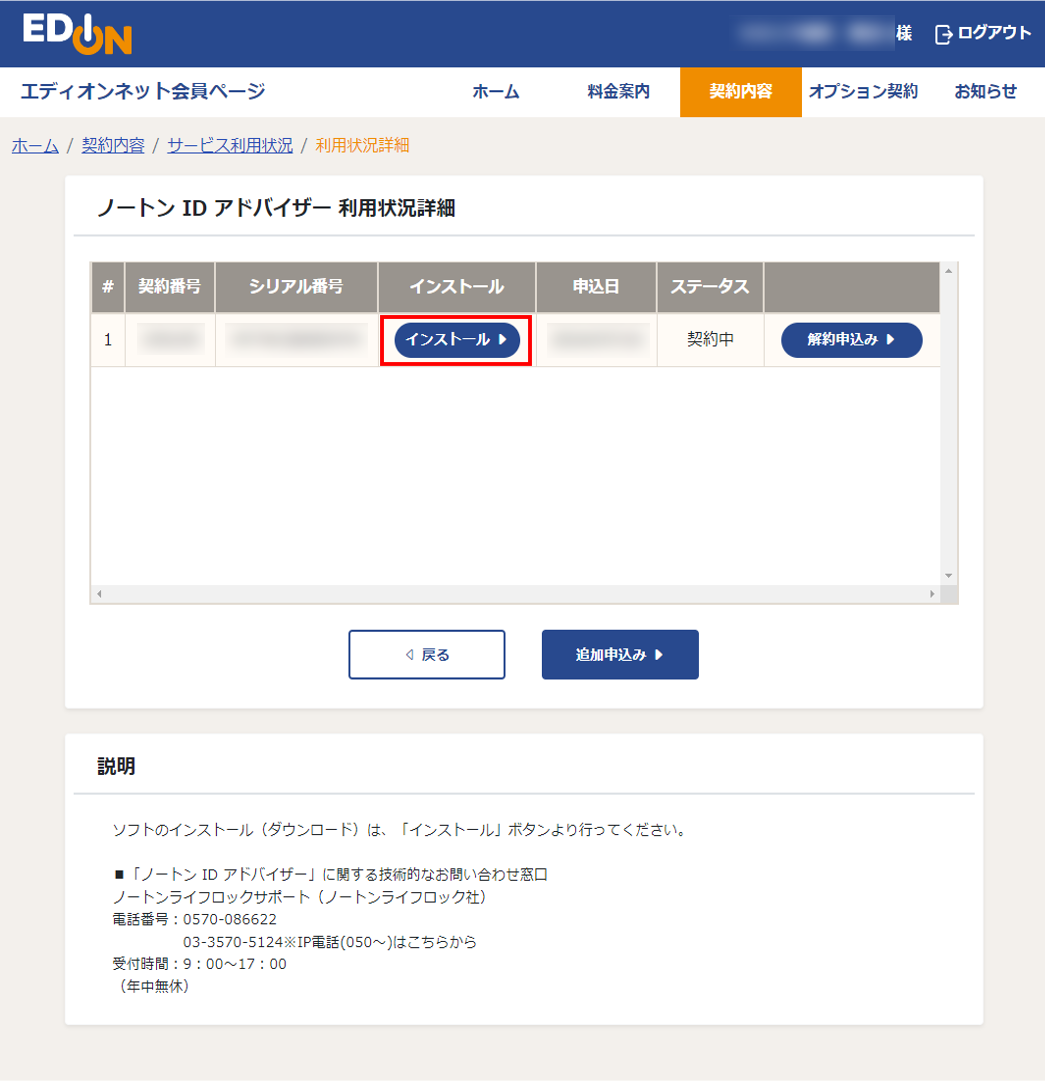Screen dimensions: 1045x1081
Task: Click the 追加申込み button
Action: [x=620, y=654]
